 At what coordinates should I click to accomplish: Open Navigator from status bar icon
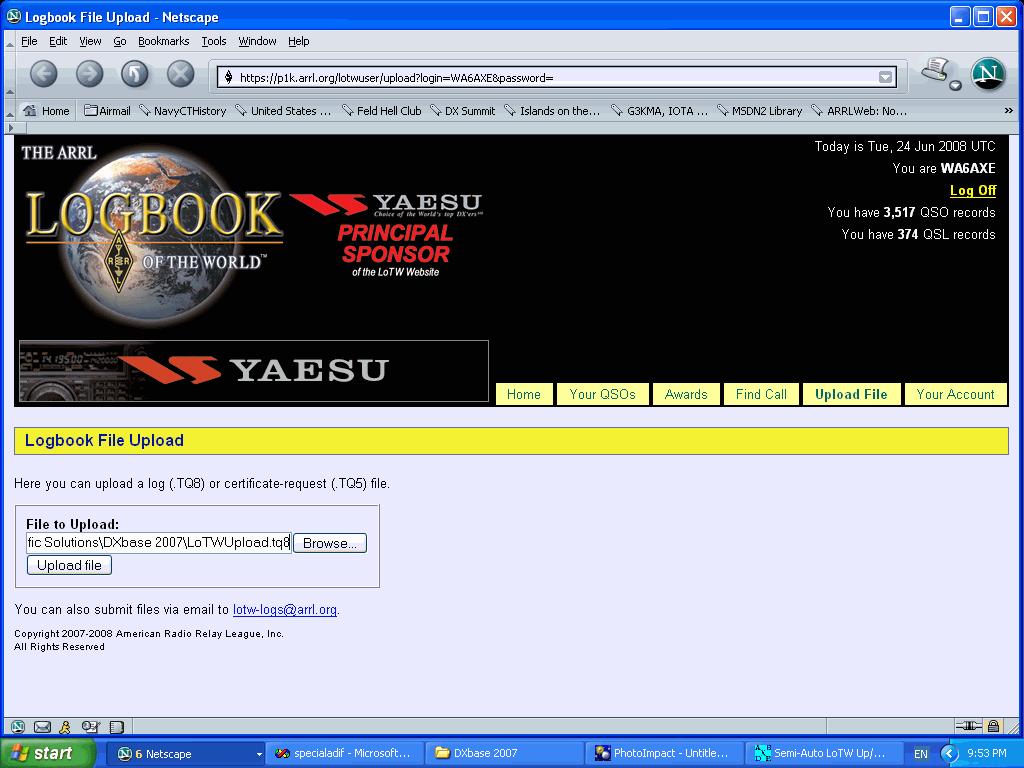click(18, 726)
